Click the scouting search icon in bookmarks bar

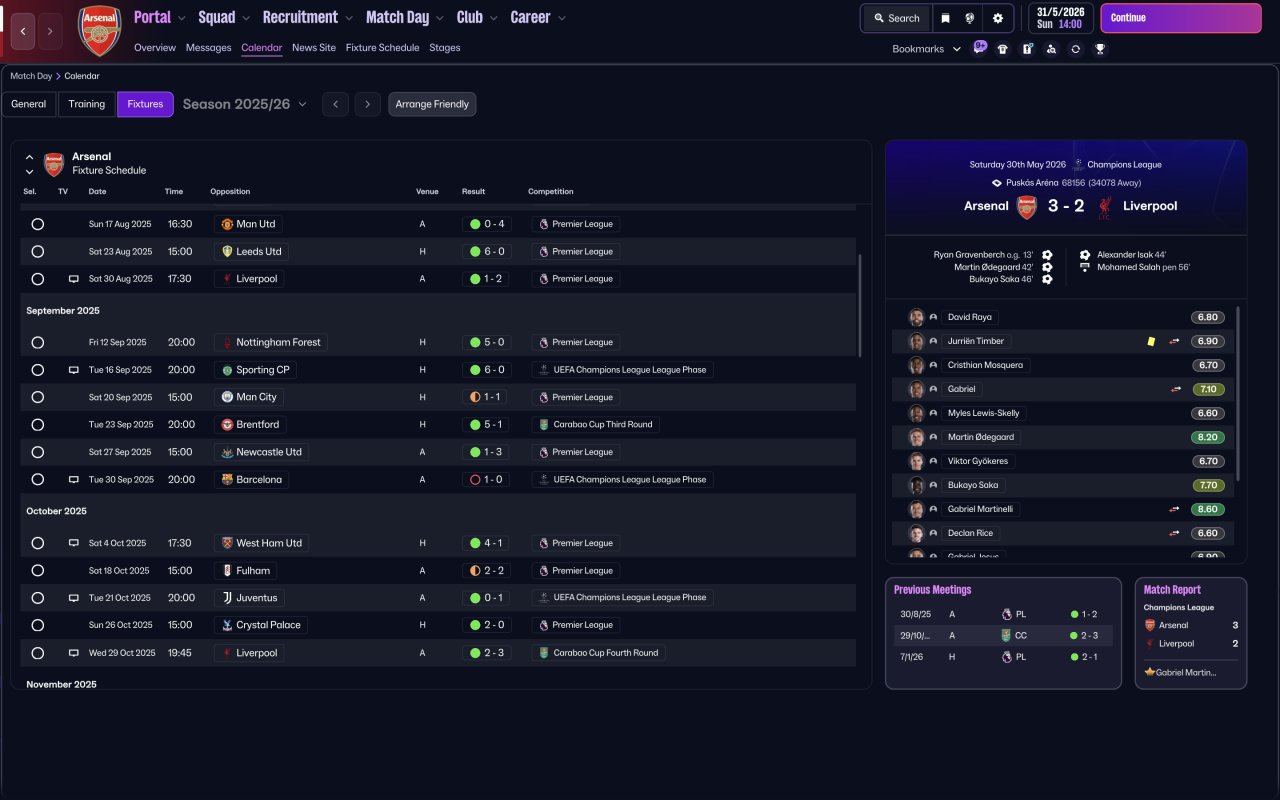1051,49
